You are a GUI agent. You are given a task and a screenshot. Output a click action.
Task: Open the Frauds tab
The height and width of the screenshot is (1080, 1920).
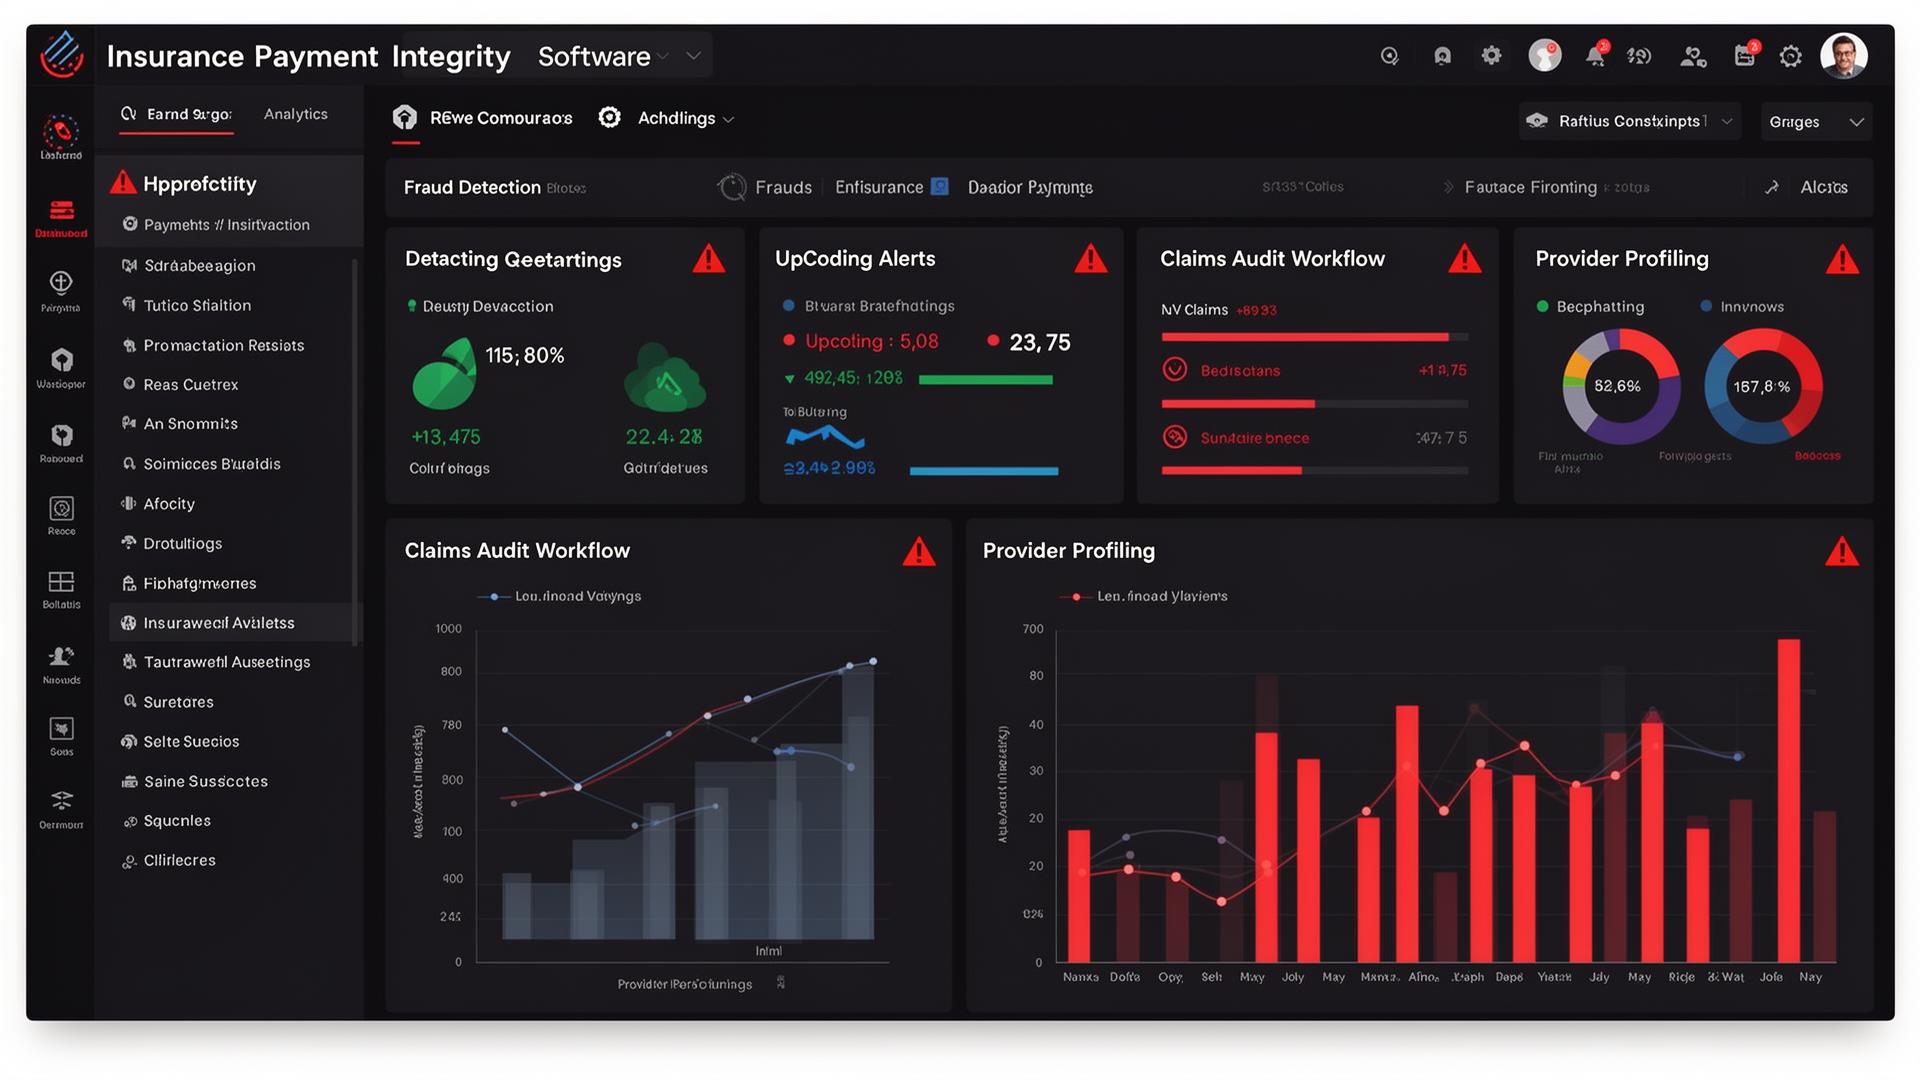tap(783, 187)
